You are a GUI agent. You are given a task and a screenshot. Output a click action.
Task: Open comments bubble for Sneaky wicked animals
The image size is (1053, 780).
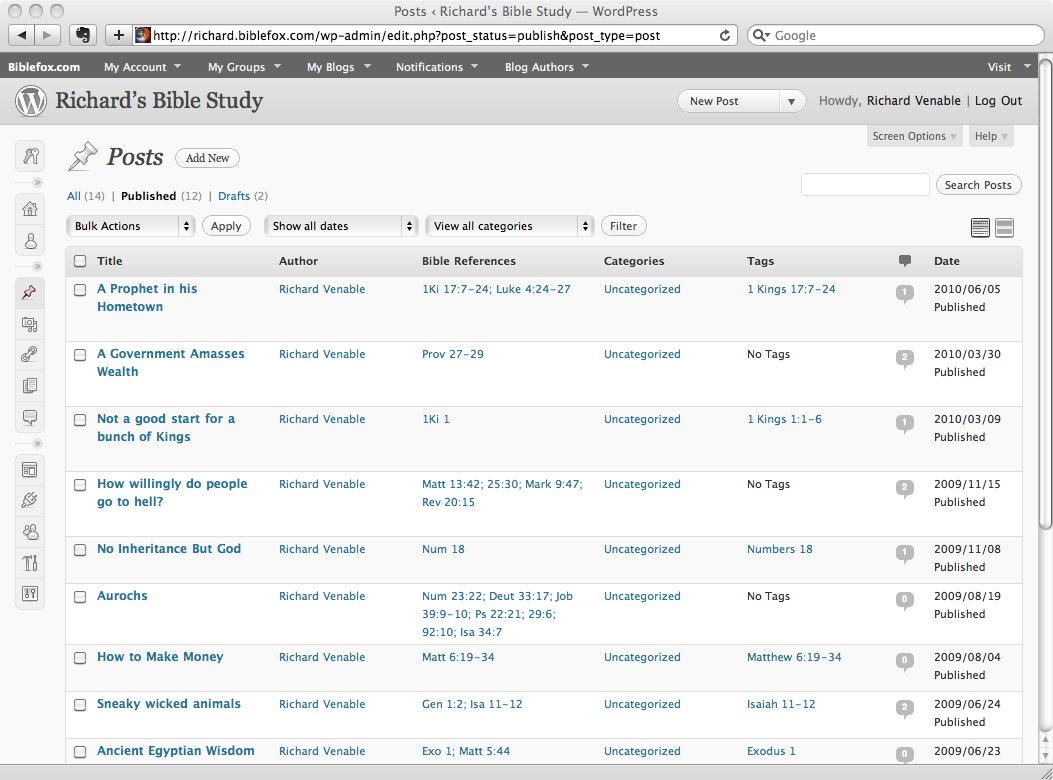coord(905,708)
